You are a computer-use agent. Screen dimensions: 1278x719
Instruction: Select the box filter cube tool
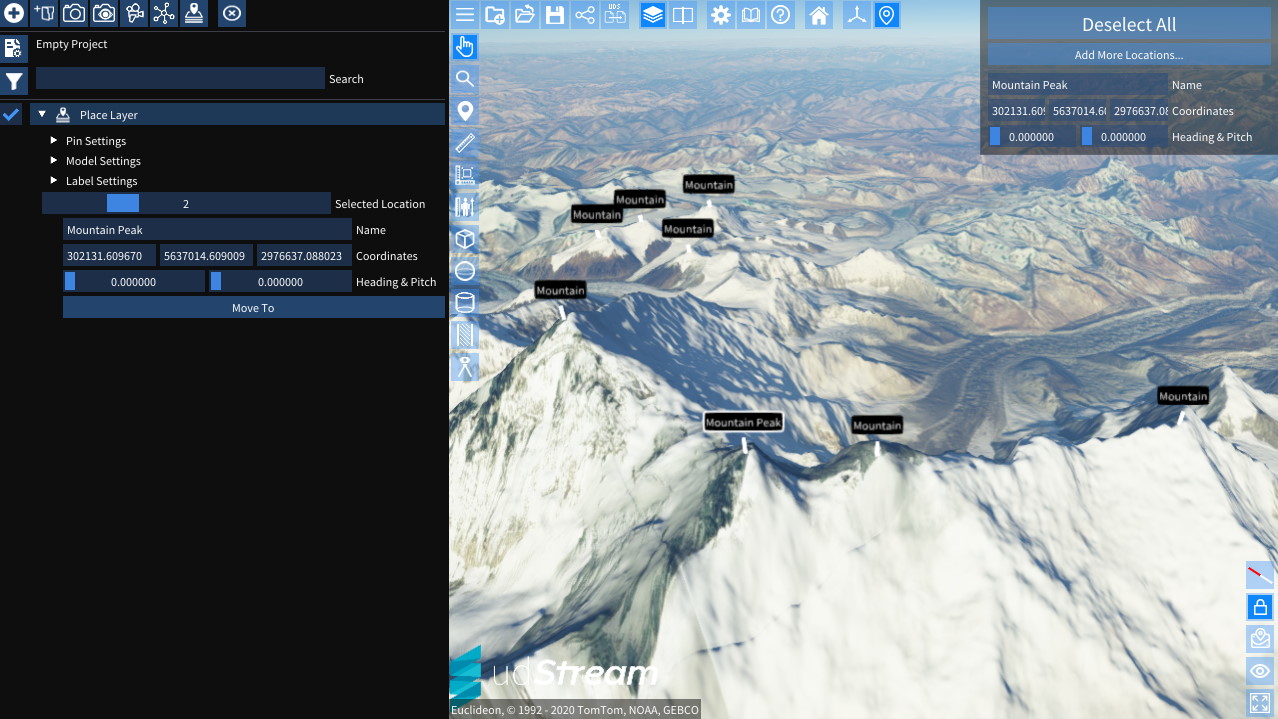(x=465, y=239)
